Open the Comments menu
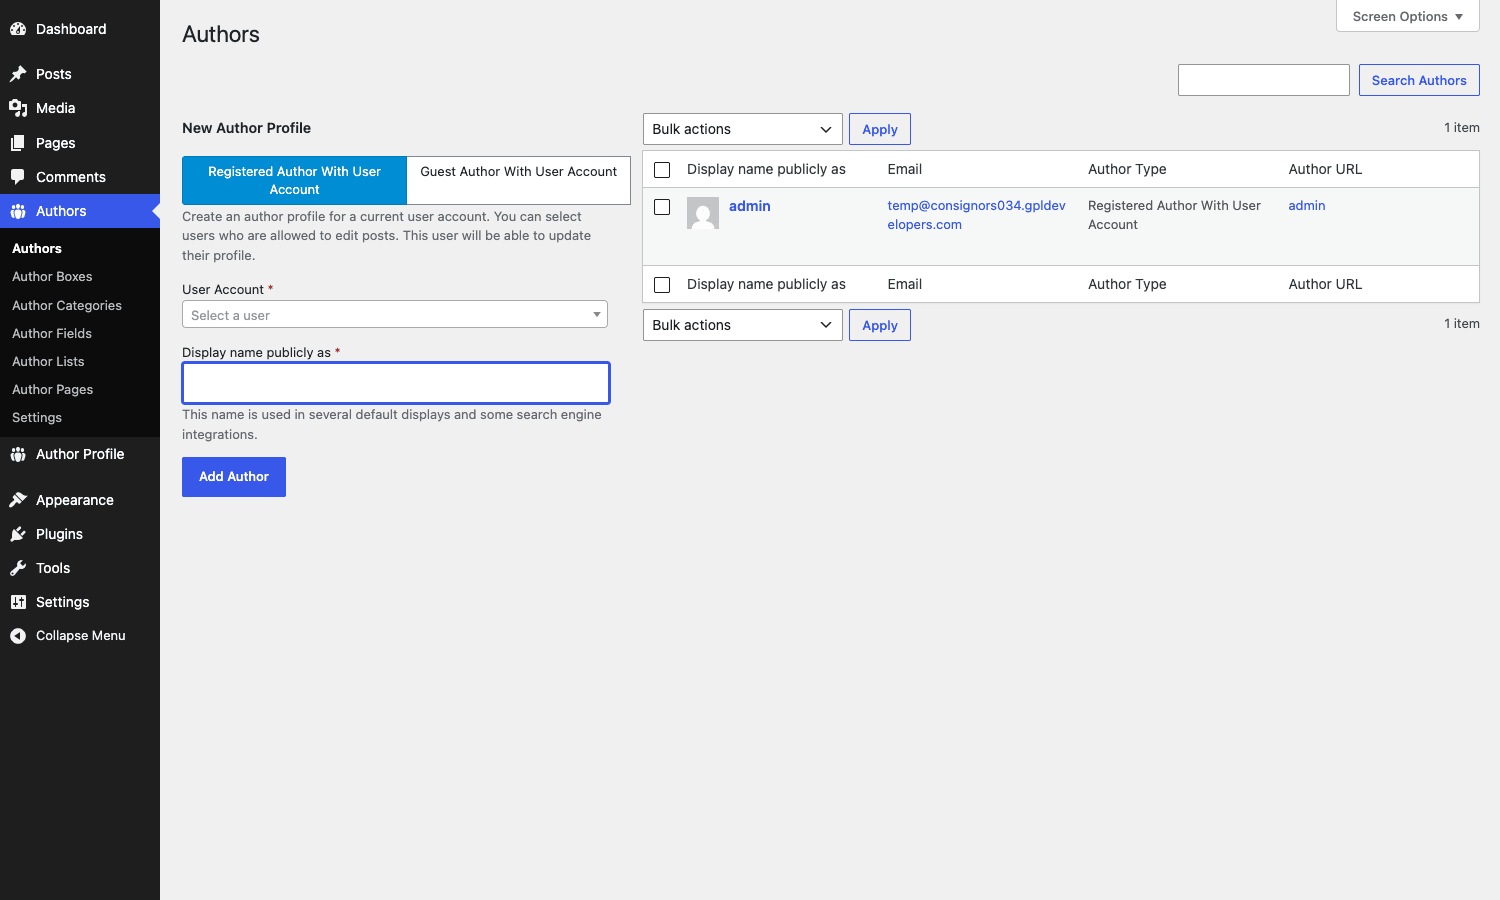 click(x=80, y=177)
